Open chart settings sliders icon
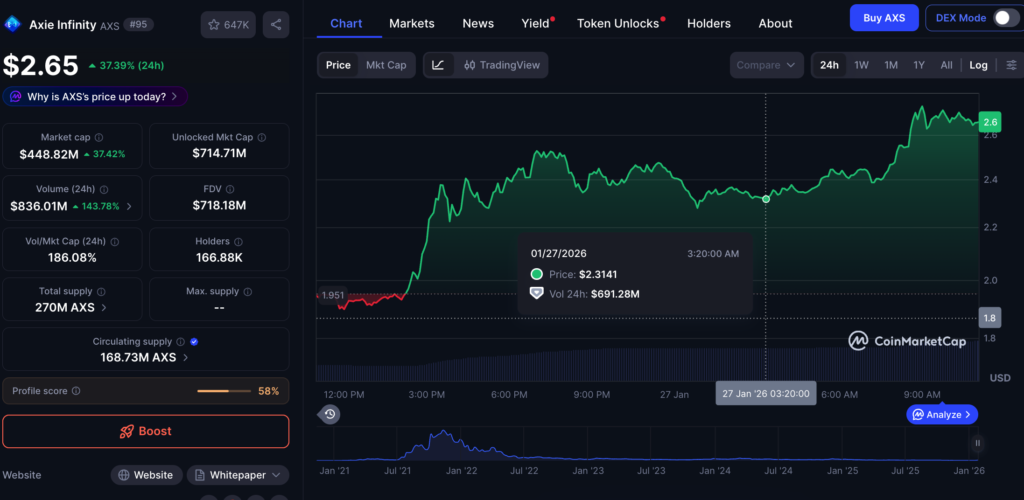Viewport: 1024px width, 500px height. [1011, 65]
